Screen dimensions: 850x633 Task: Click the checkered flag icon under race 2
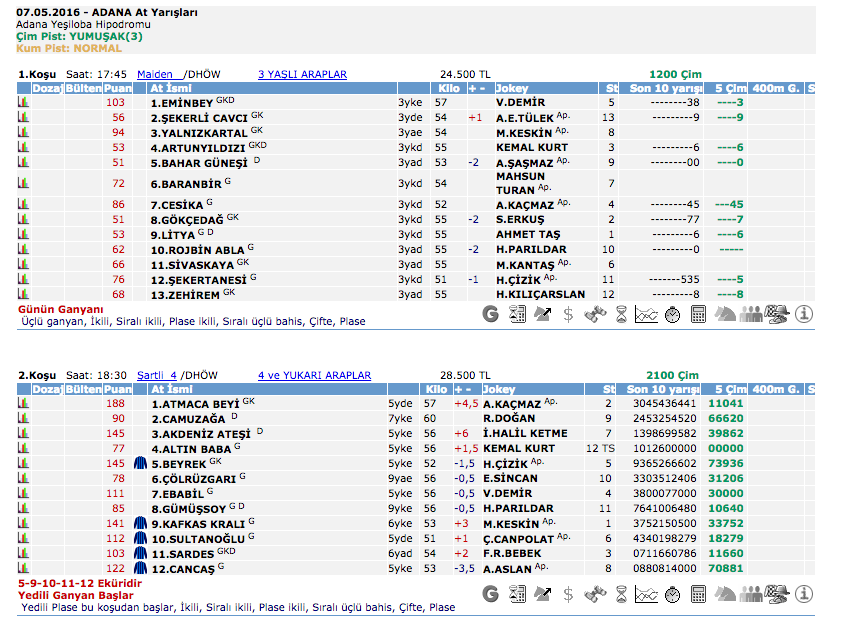776,594
